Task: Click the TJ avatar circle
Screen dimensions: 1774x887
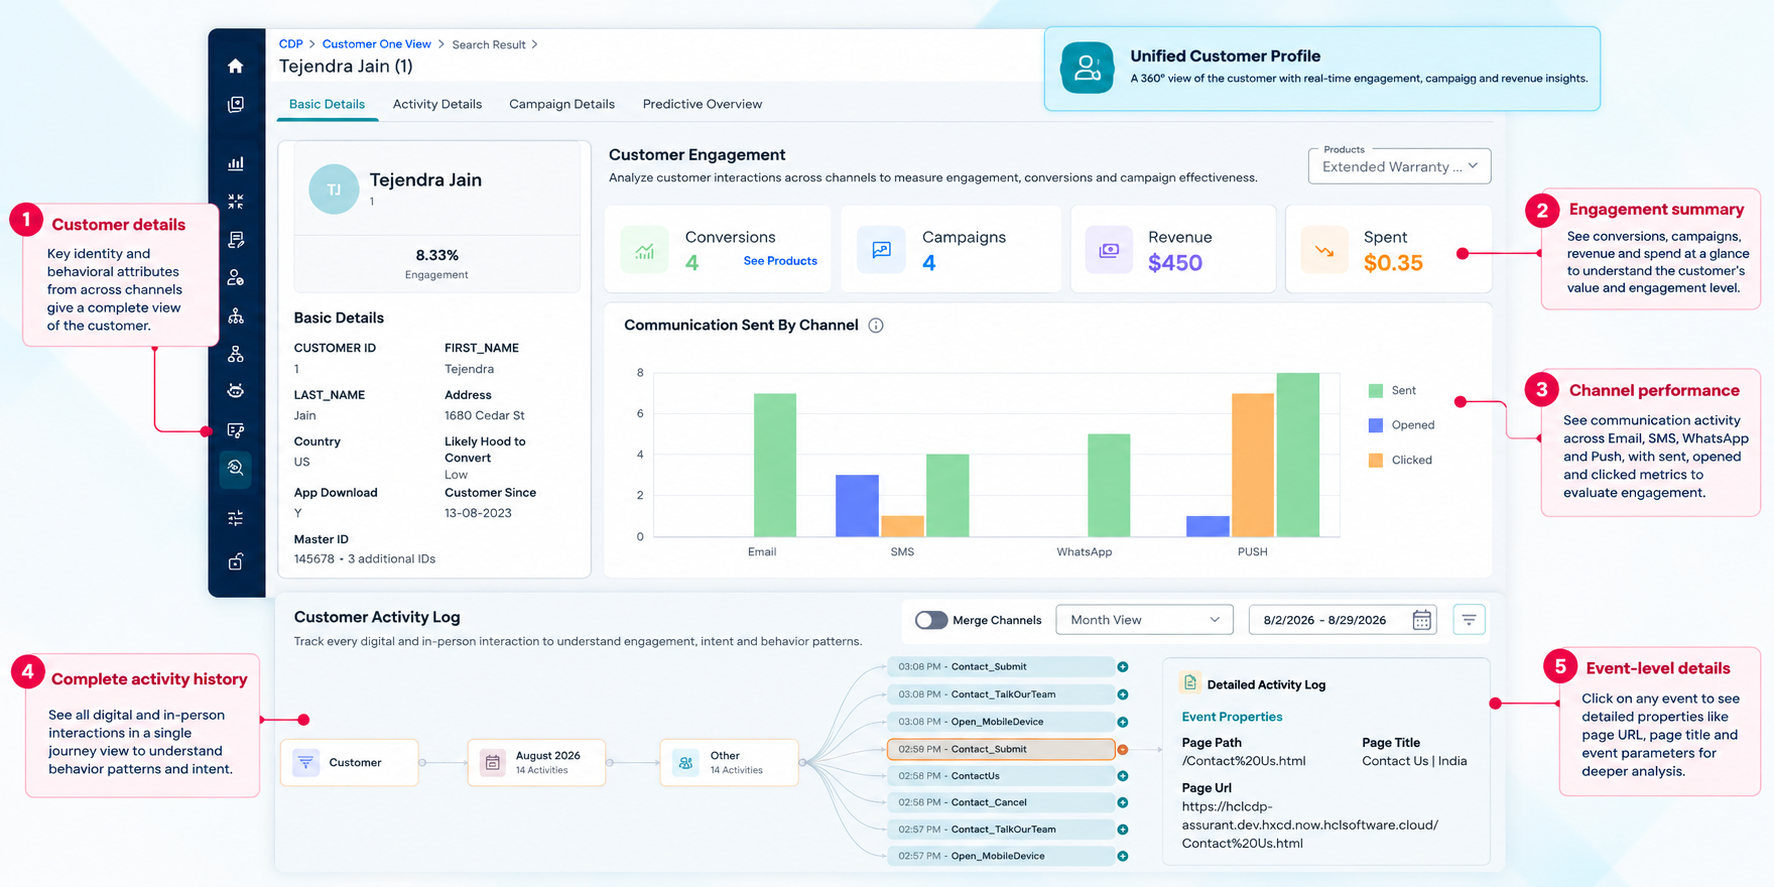Action: click(x=334, y=189)
